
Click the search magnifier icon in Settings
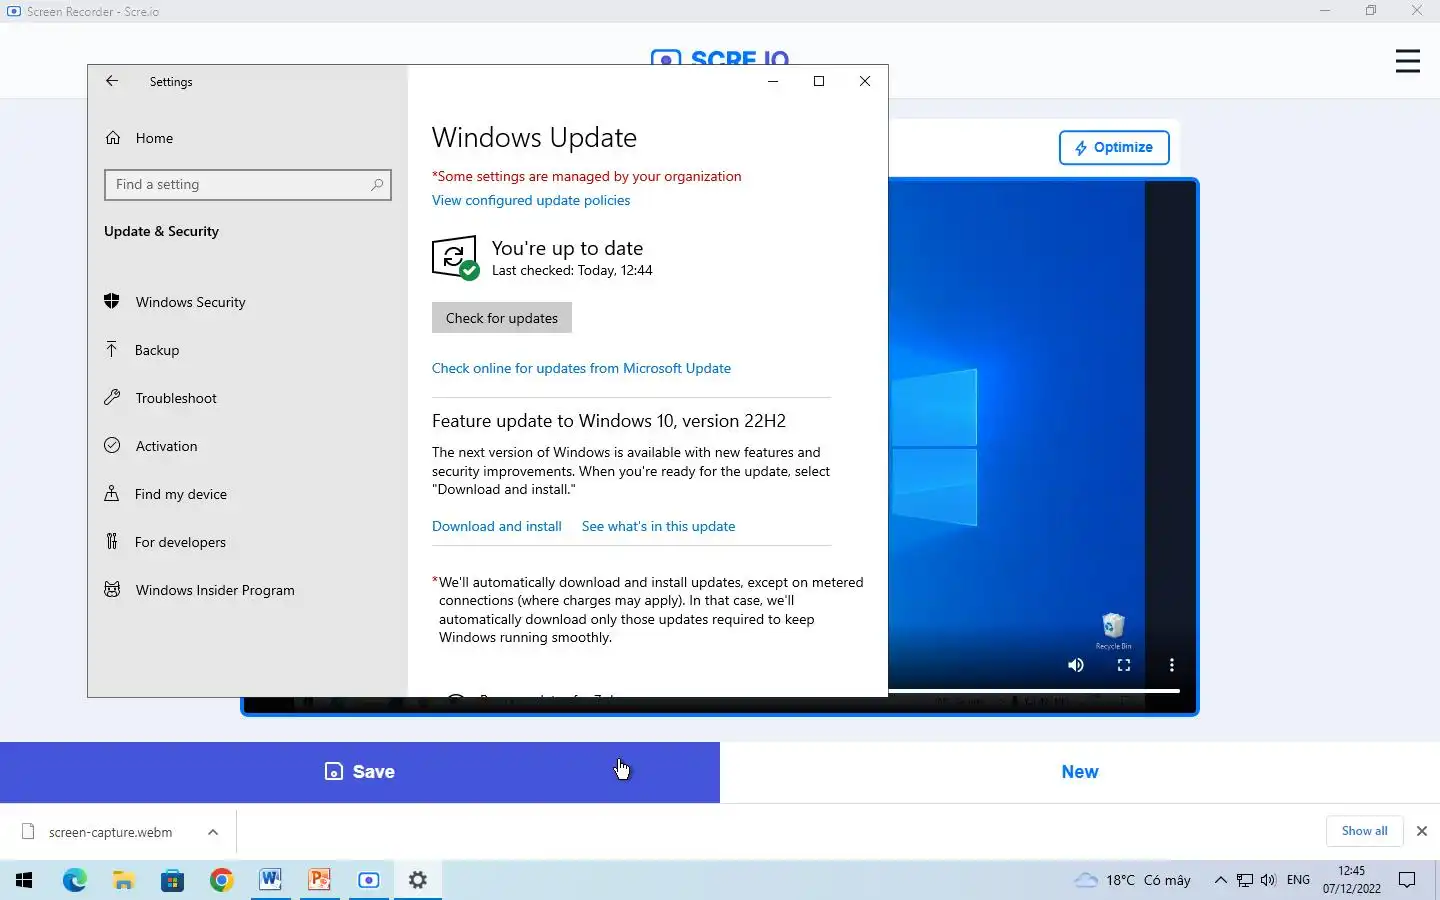click(x=377, y=184)
